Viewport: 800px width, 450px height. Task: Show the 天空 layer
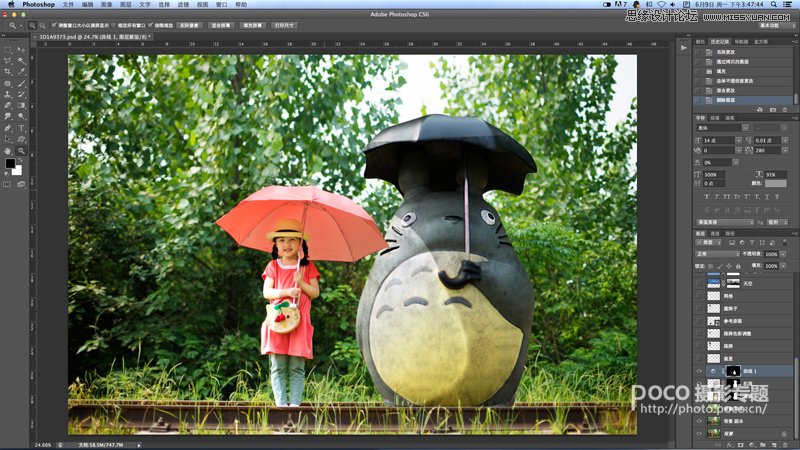tap(699, 283)
